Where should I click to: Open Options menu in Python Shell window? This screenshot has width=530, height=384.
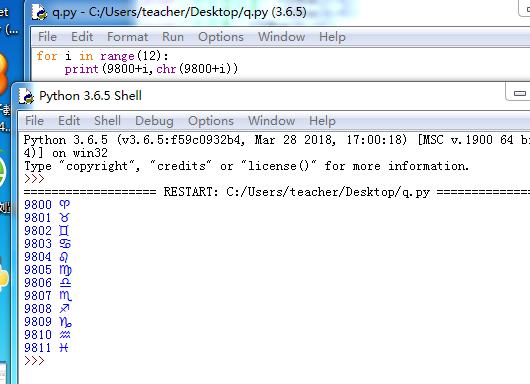click(211, 121)
